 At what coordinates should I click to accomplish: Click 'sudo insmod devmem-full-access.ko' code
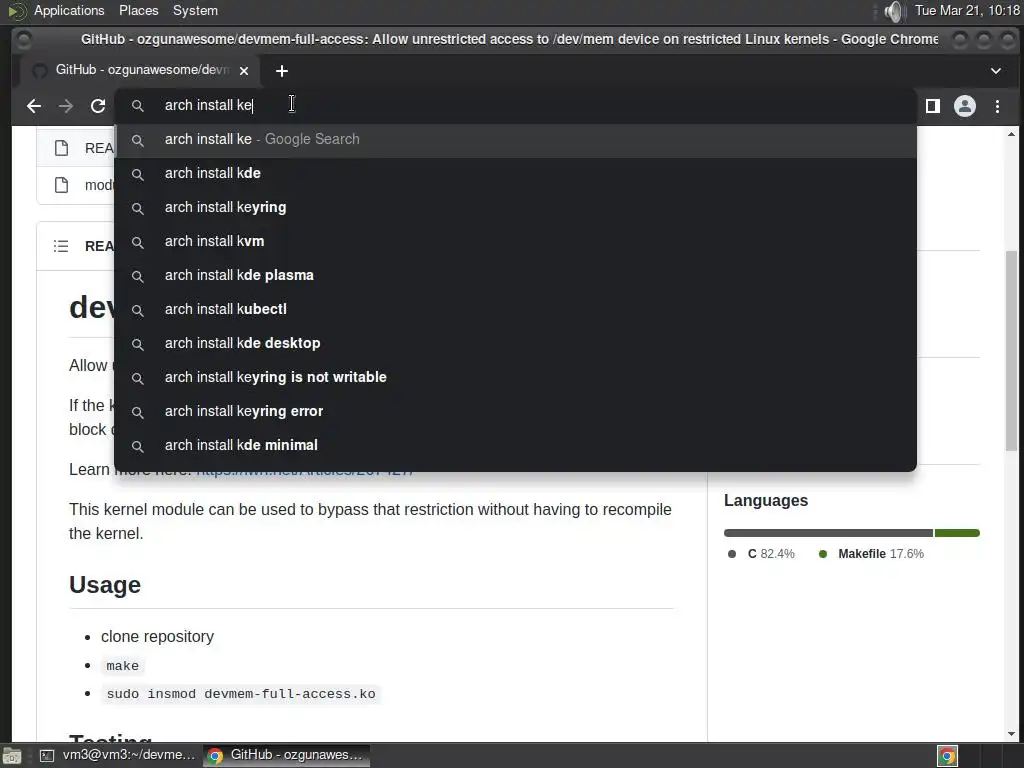point(241,694)
